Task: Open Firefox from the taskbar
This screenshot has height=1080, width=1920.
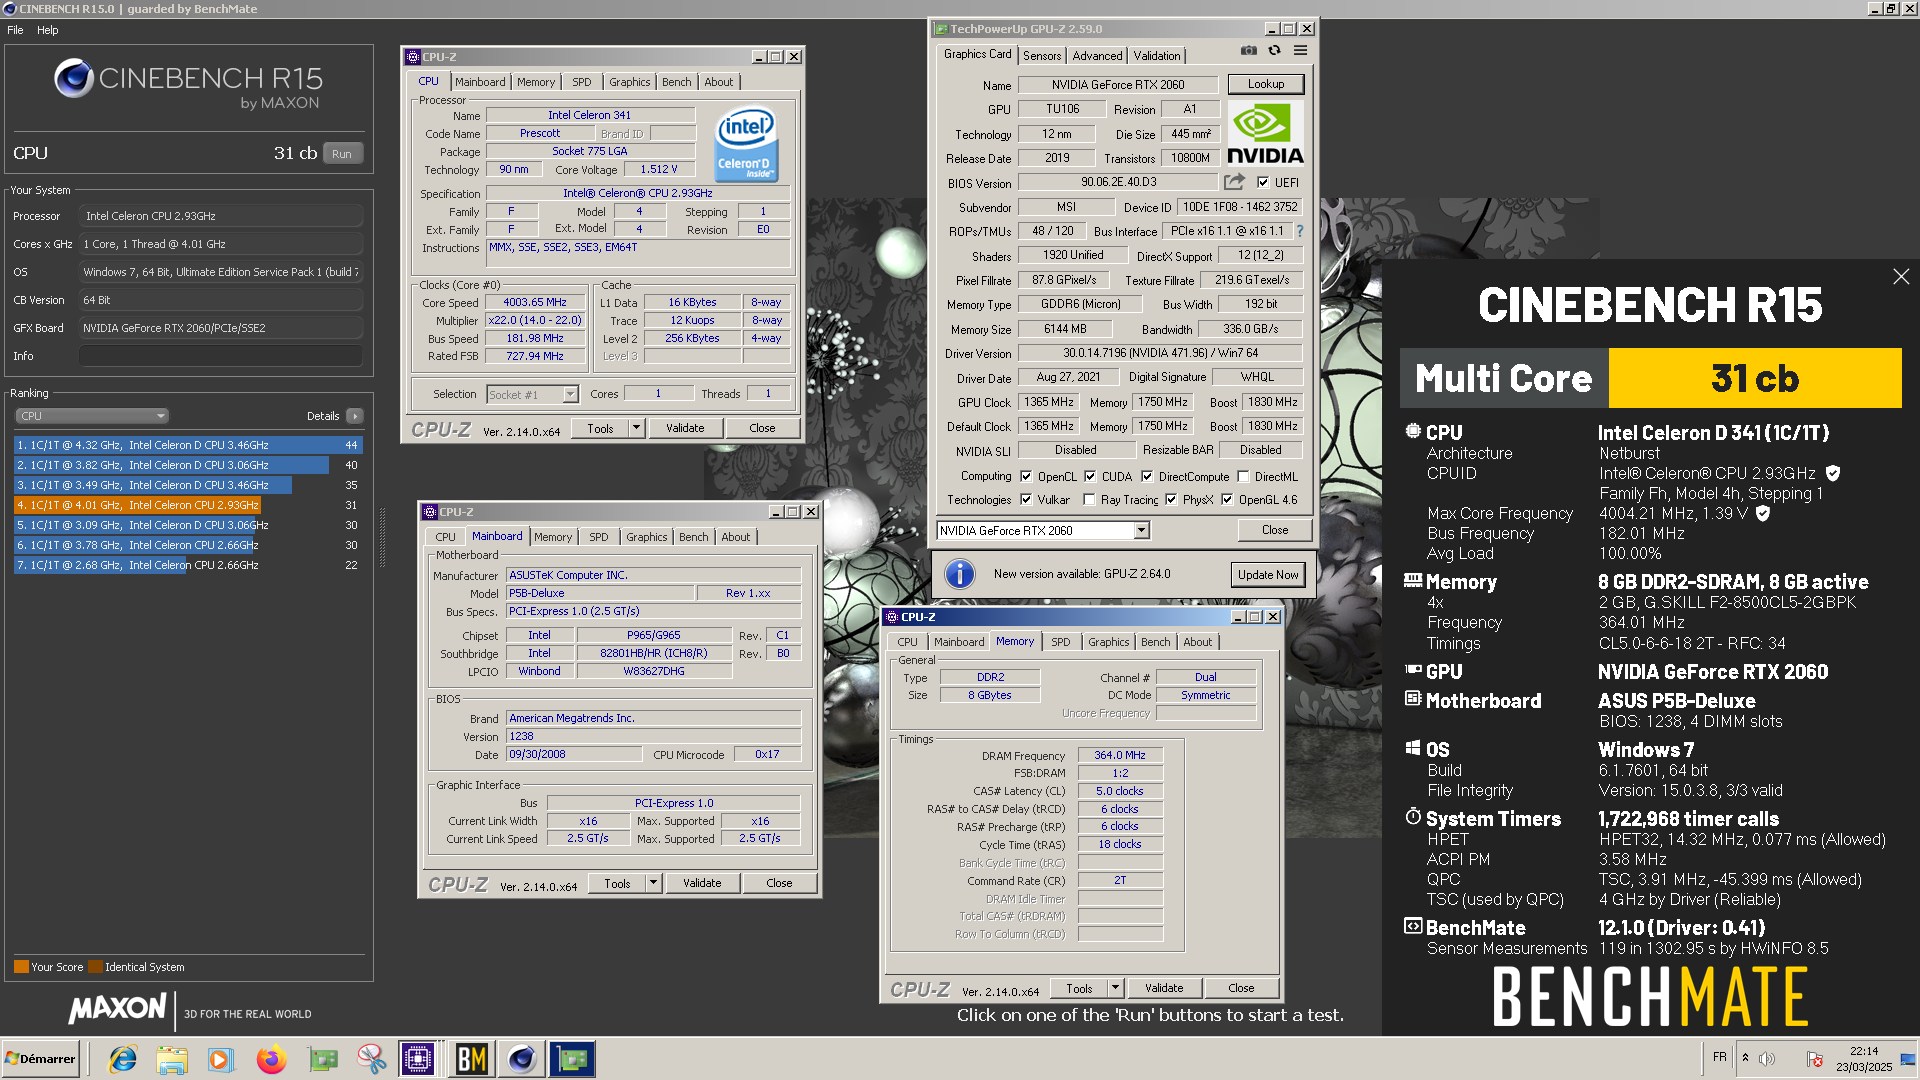Action: [x=271, y=1059]
